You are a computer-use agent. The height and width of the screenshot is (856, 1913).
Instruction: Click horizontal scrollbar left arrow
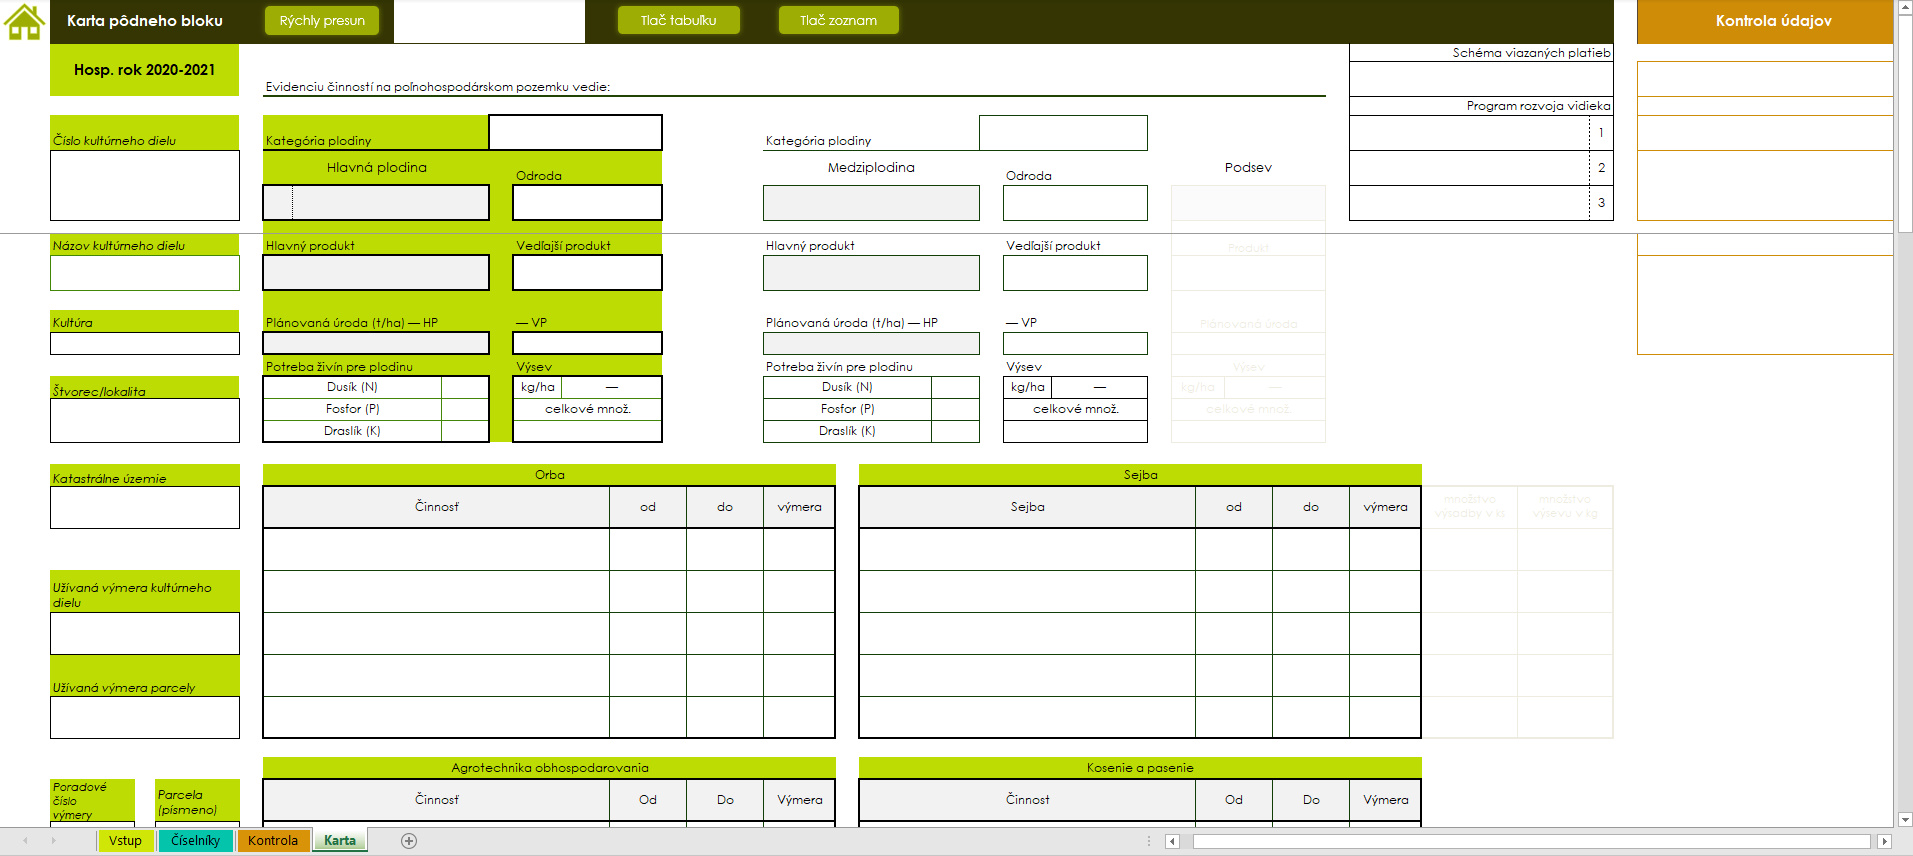click(x=1173, y=842)
